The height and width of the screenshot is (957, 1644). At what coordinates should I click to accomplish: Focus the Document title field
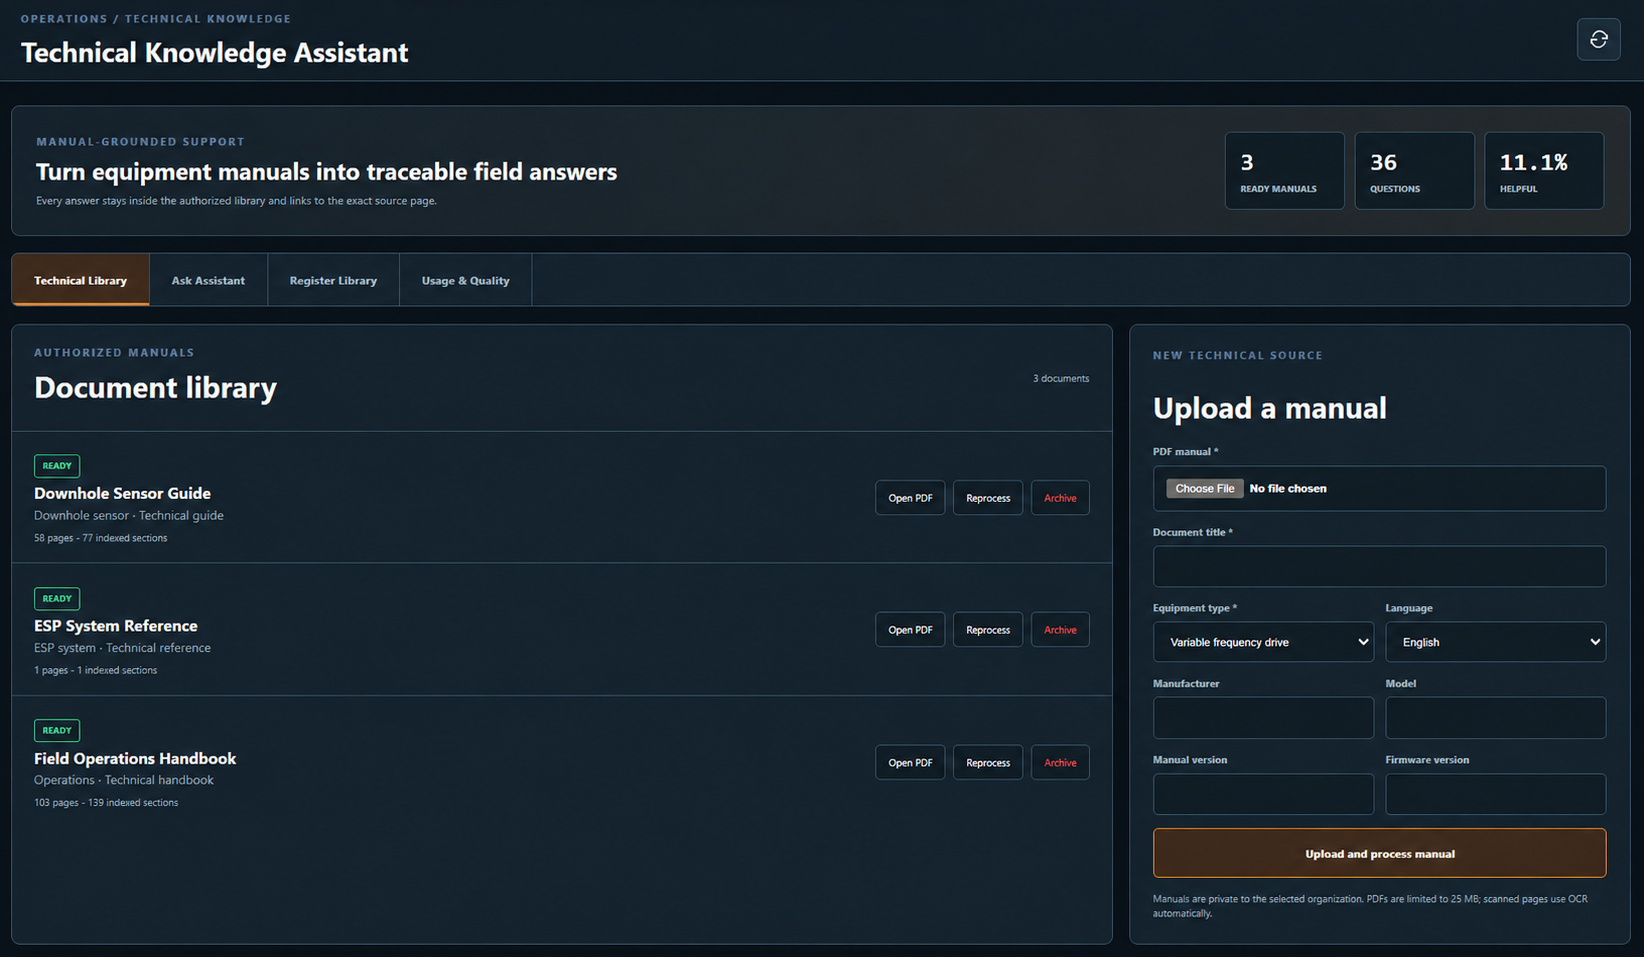(x=1379, y=566)
